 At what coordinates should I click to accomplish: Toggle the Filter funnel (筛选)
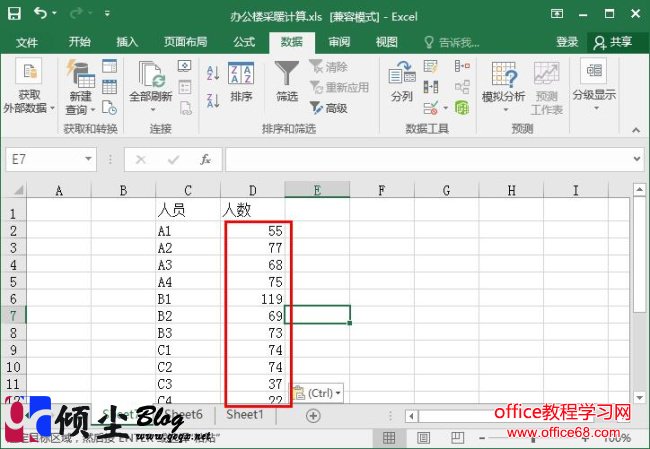coord(287,82)
